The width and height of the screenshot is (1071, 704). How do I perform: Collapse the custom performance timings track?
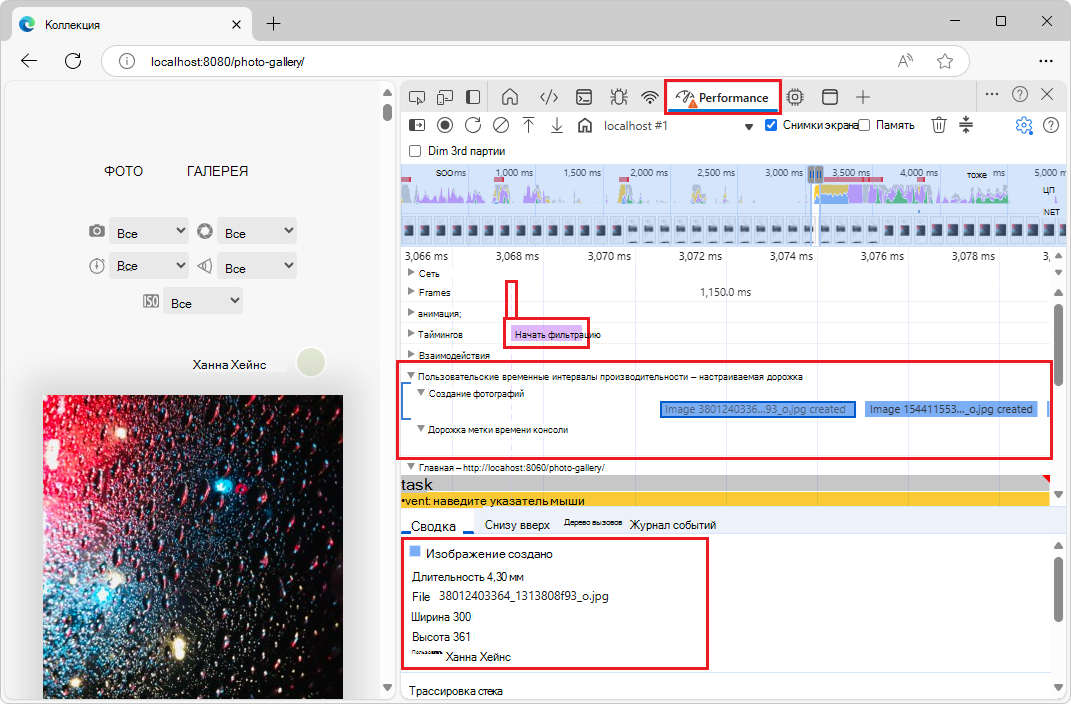(x=411, y=376)
